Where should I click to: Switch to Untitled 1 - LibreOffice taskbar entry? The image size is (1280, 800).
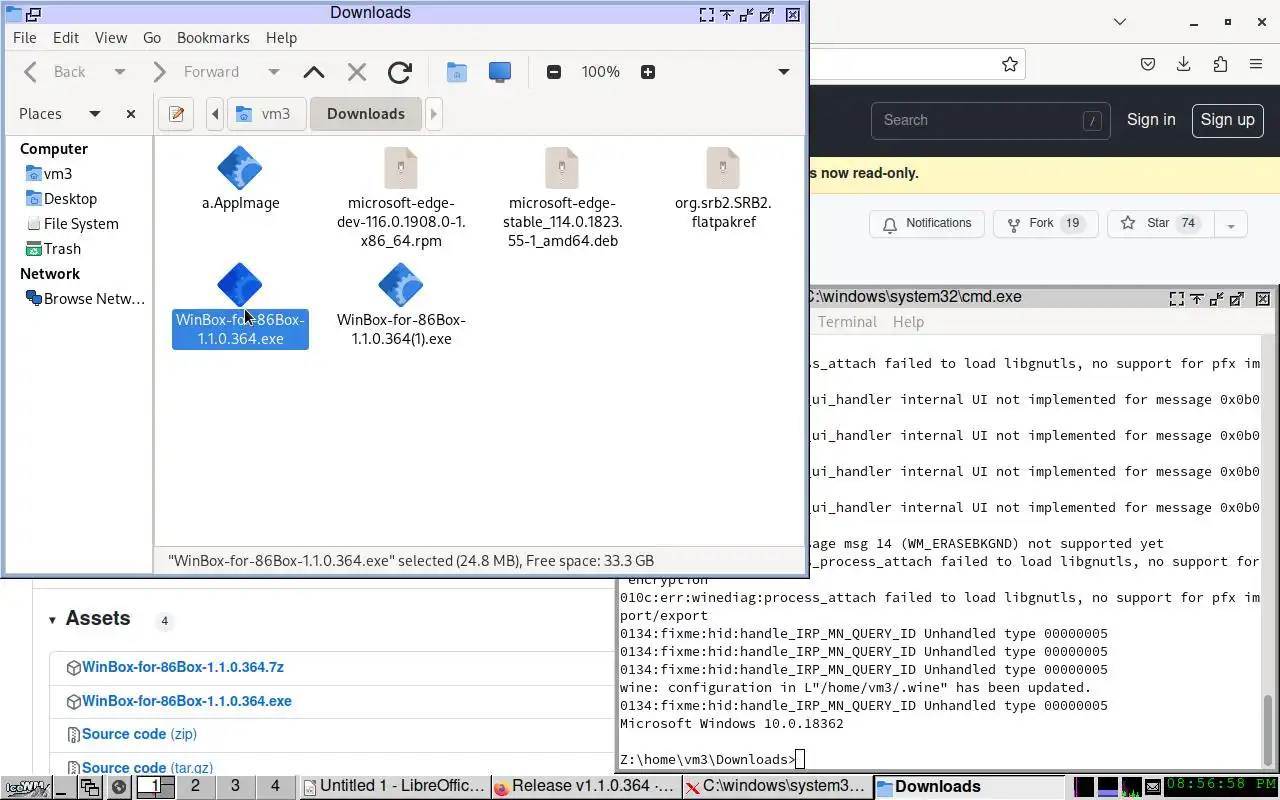point(393,786)
